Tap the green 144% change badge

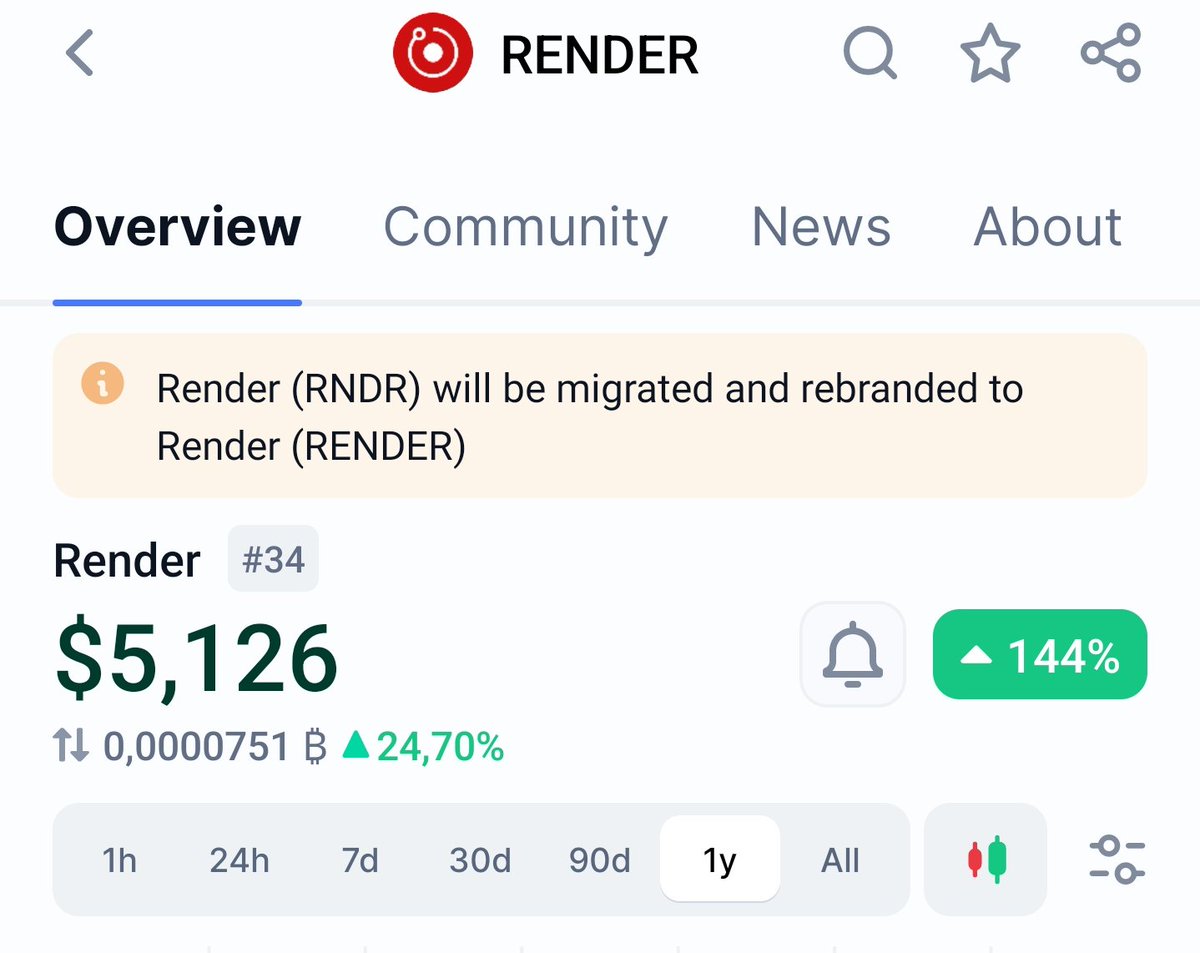(1040, 655)
